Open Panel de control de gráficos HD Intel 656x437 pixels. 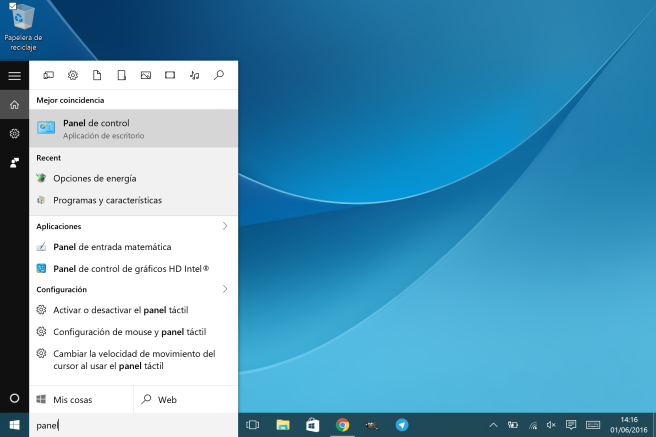pyautogui.click(x=133, y=269)
